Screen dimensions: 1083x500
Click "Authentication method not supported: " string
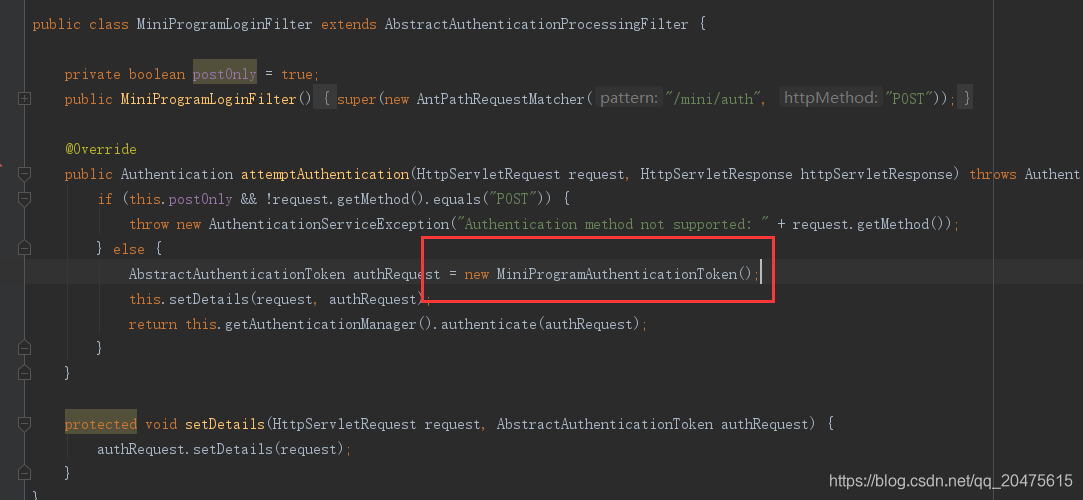[612, 224]
